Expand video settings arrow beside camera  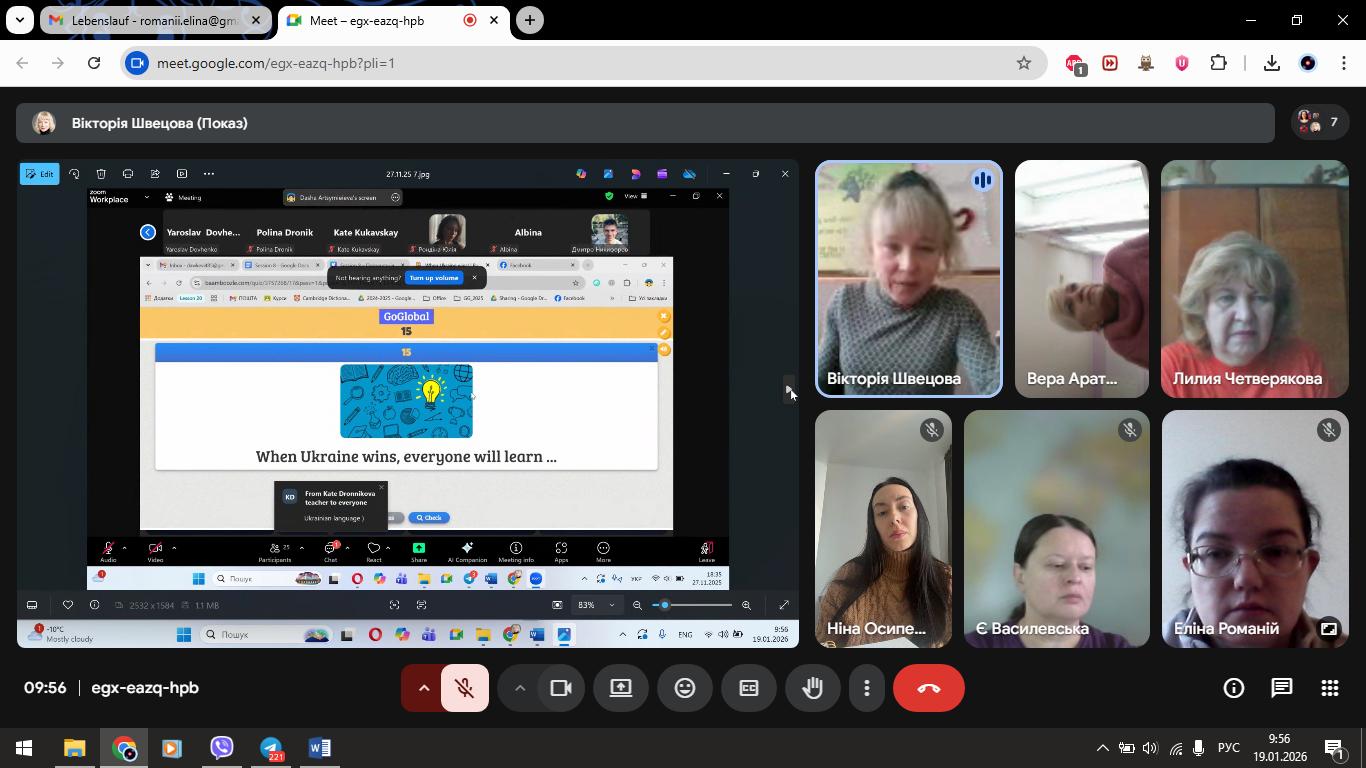pos(519,688)
